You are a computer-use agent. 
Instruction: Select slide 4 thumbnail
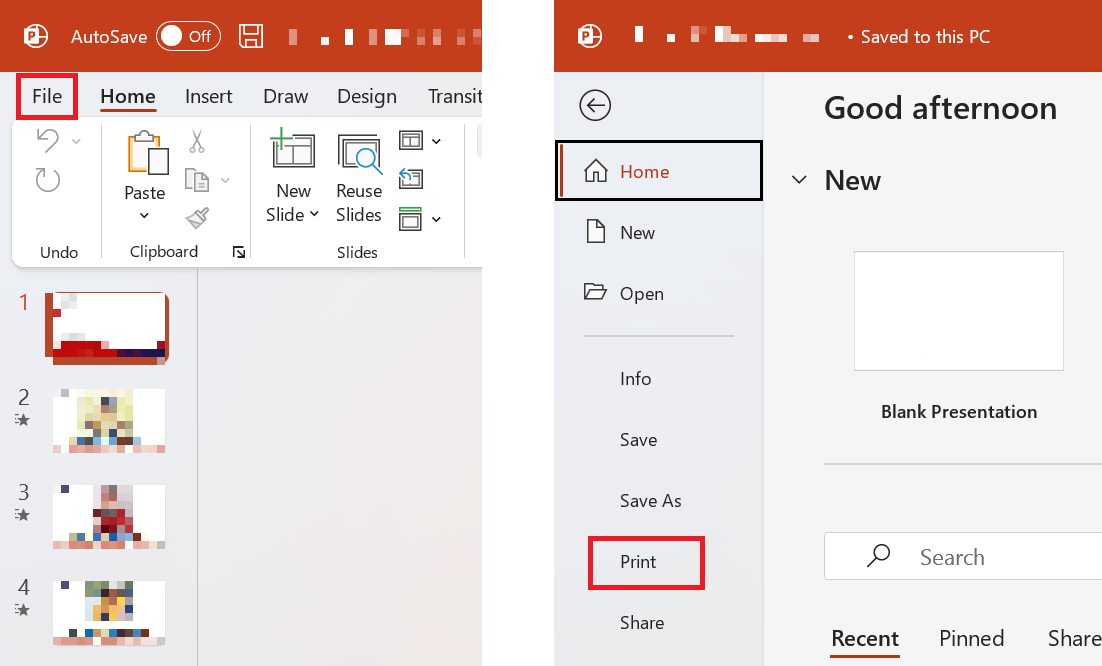[x=109, y=613]
